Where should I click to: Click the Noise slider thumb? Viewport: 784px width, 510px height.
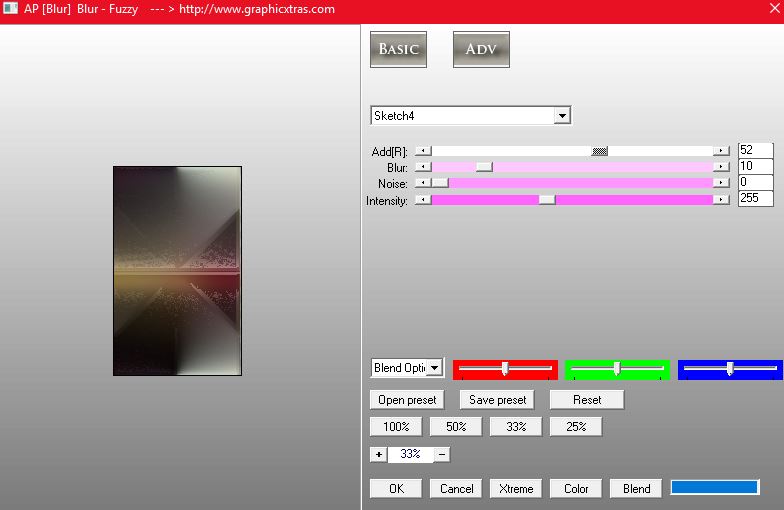tap(440, 183)
